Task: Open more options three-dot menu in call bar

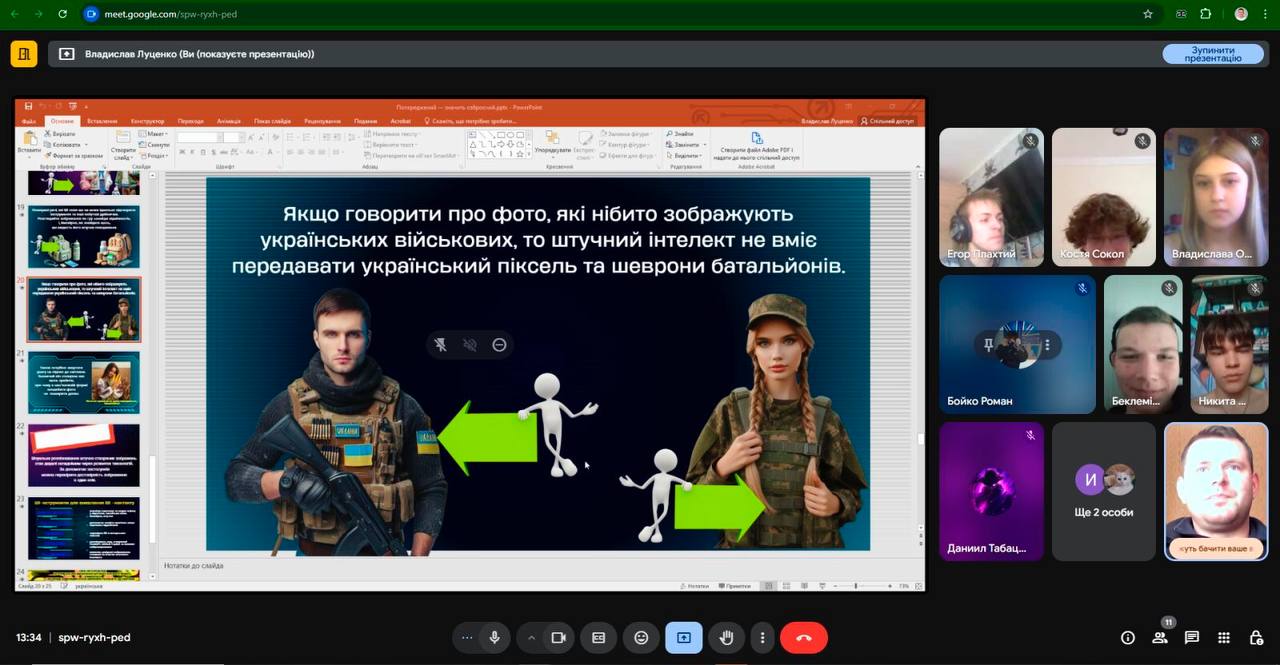Action: pyautogui.click(x=762, y=637)
